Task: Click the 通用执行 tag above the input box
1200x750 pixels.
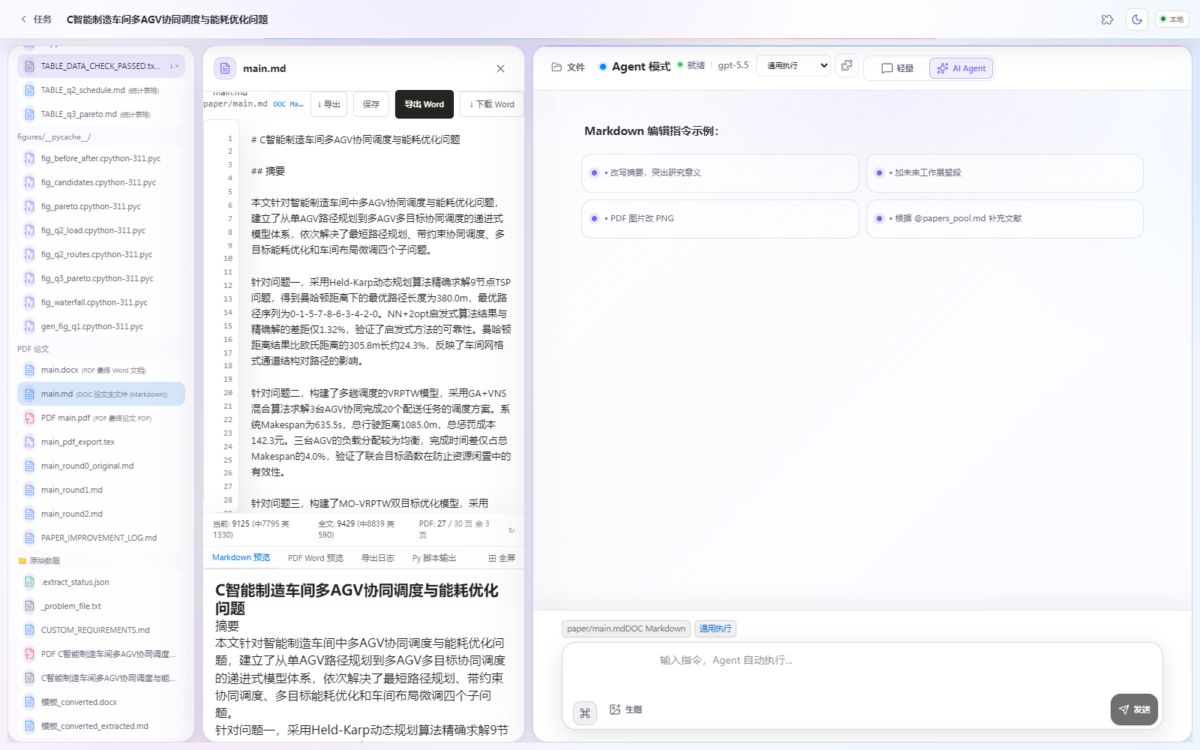Action: coord(715,629)
